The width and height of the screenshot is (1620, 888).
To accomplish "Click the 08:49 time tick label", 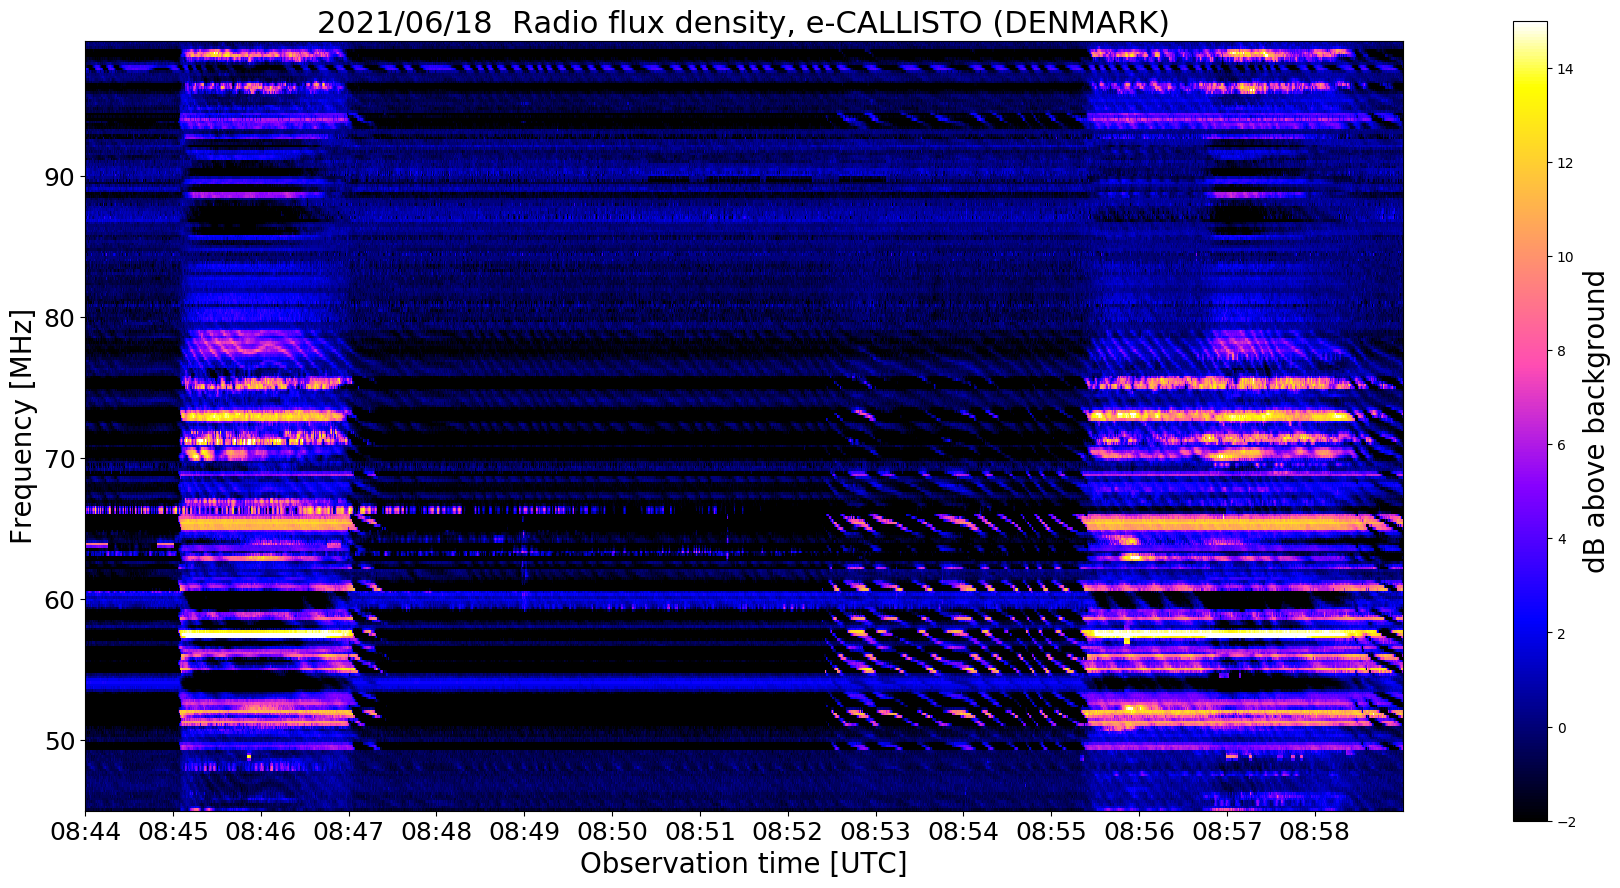I will click(524, 831).
